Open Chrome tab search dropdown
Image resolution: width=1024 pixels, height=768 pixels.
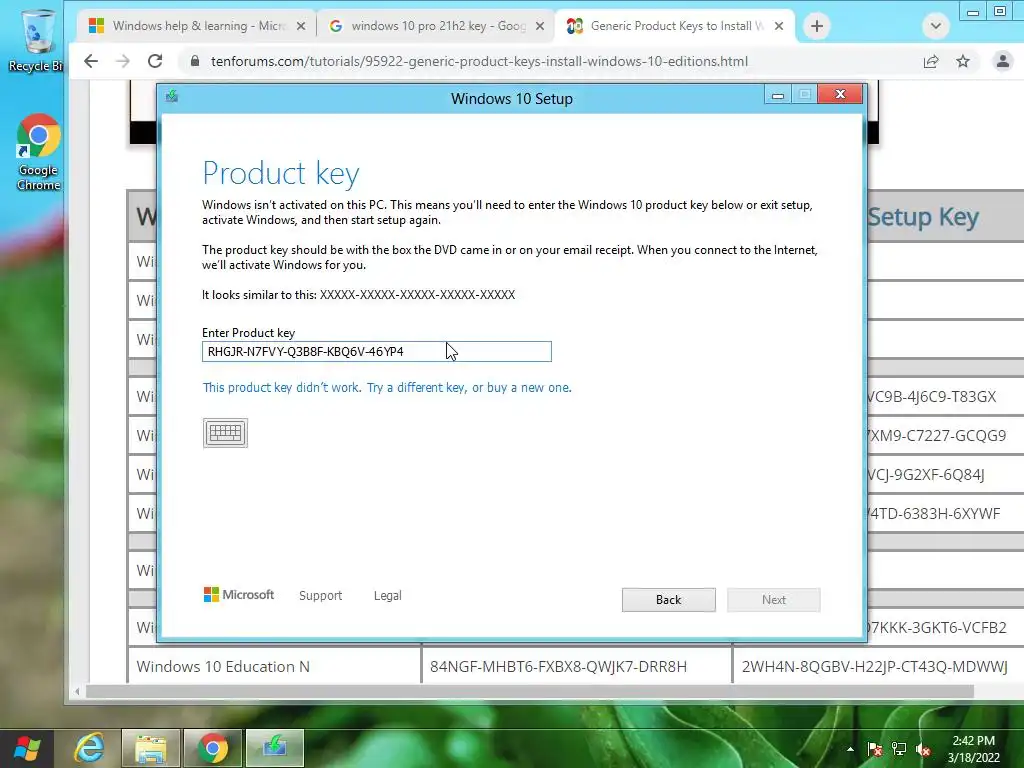[x=935, y=26]
